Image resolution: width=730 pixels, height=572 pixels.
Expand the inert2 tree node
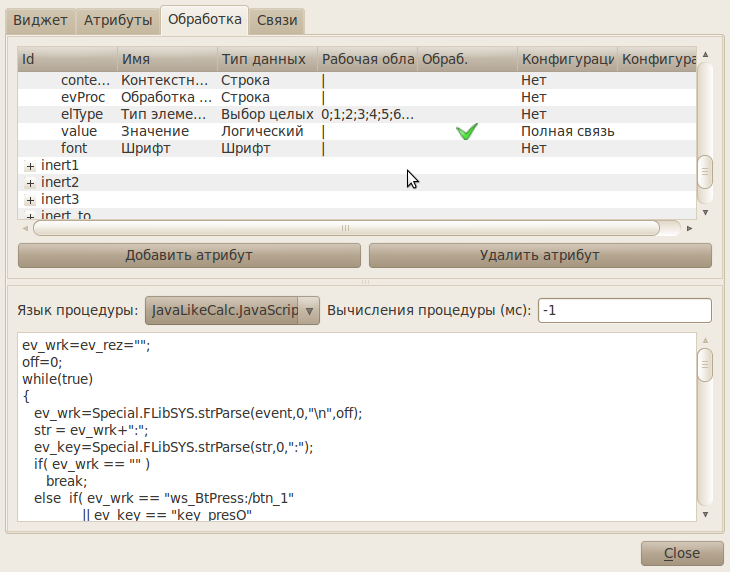tap(30, 183)
